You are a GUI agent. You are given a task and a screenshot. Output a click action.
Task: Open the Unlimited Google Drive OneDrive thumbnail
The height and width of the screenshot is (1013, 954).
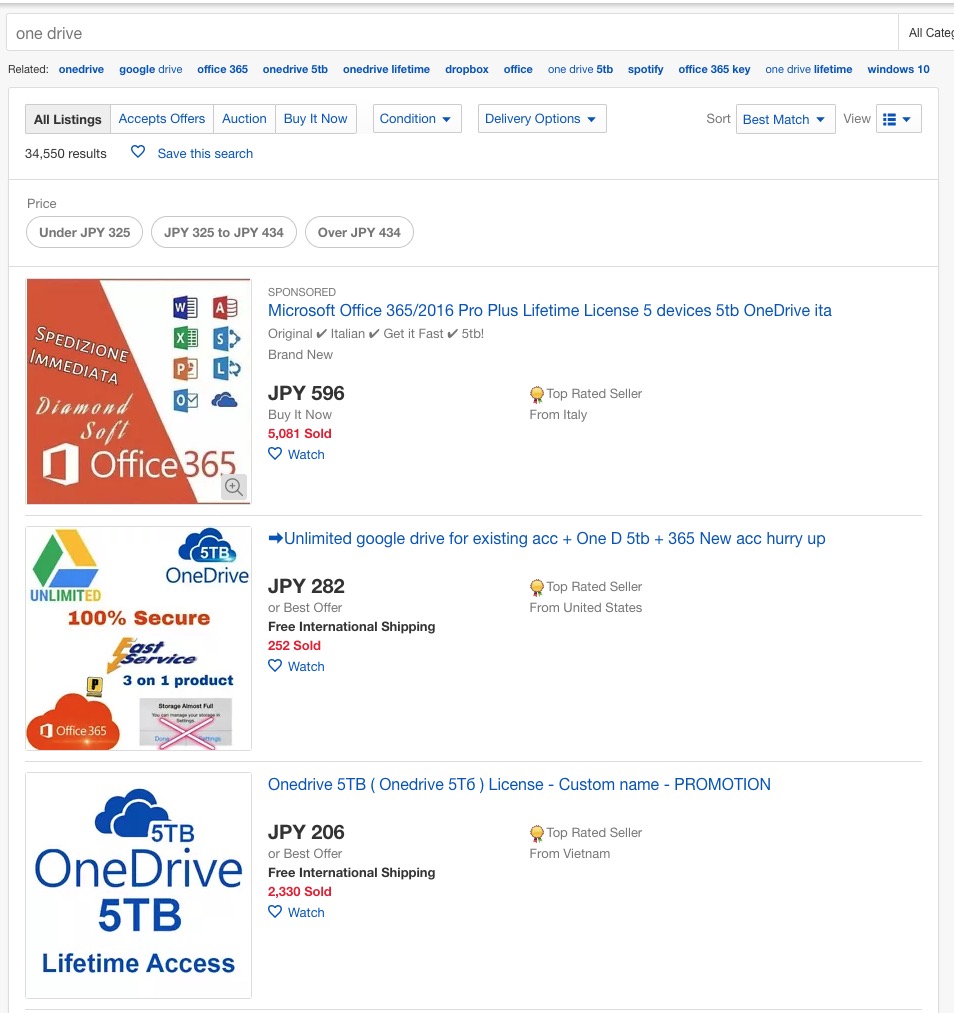tap(138, 638)
